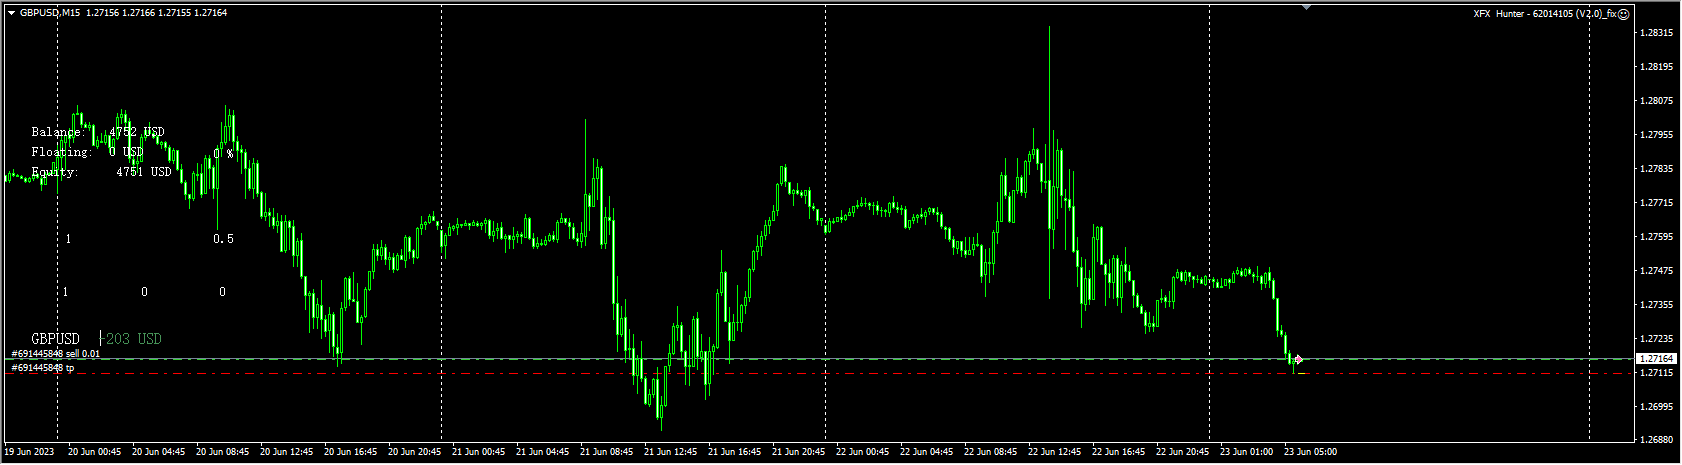Click price scale value 1.26880

(x=1657, y=439)
